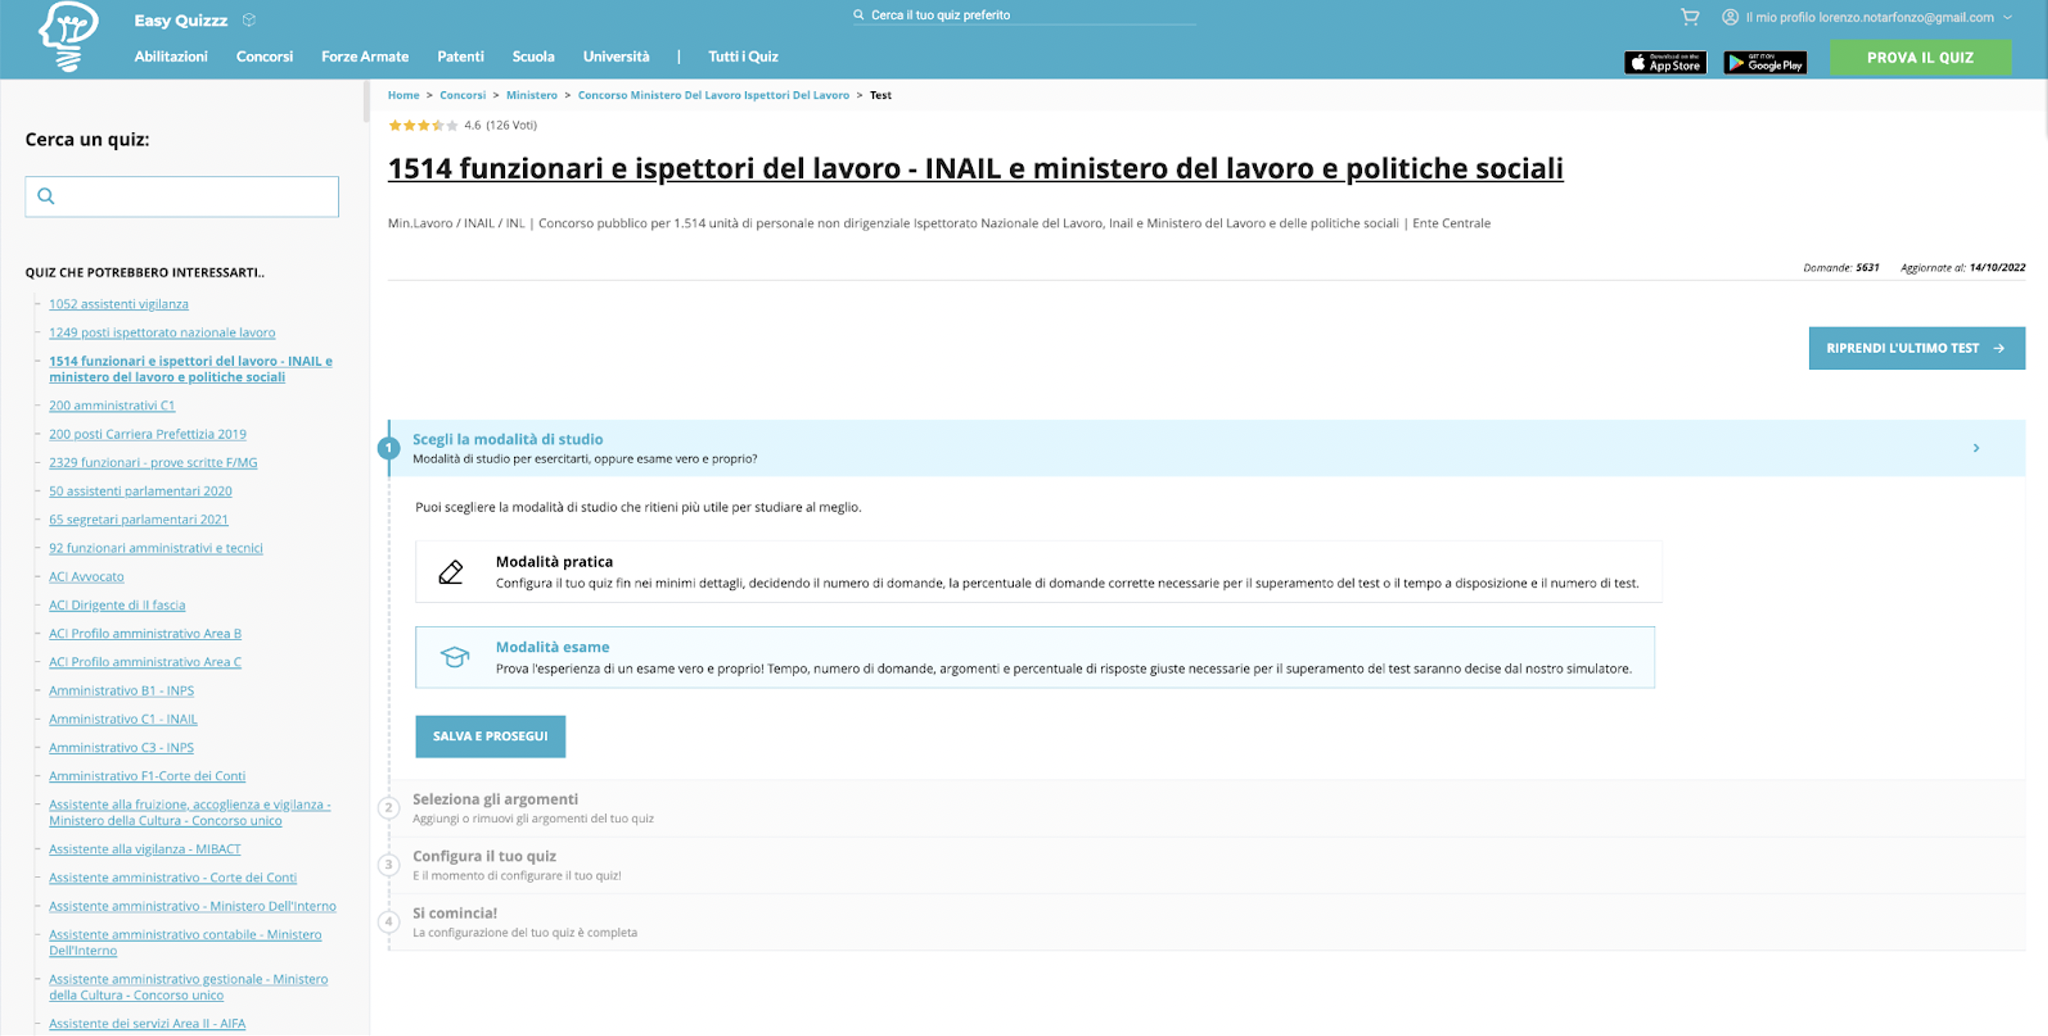Select the Modalità pratica study option
This screenshot has height=1036, width=2048.
click(1037, 572)
